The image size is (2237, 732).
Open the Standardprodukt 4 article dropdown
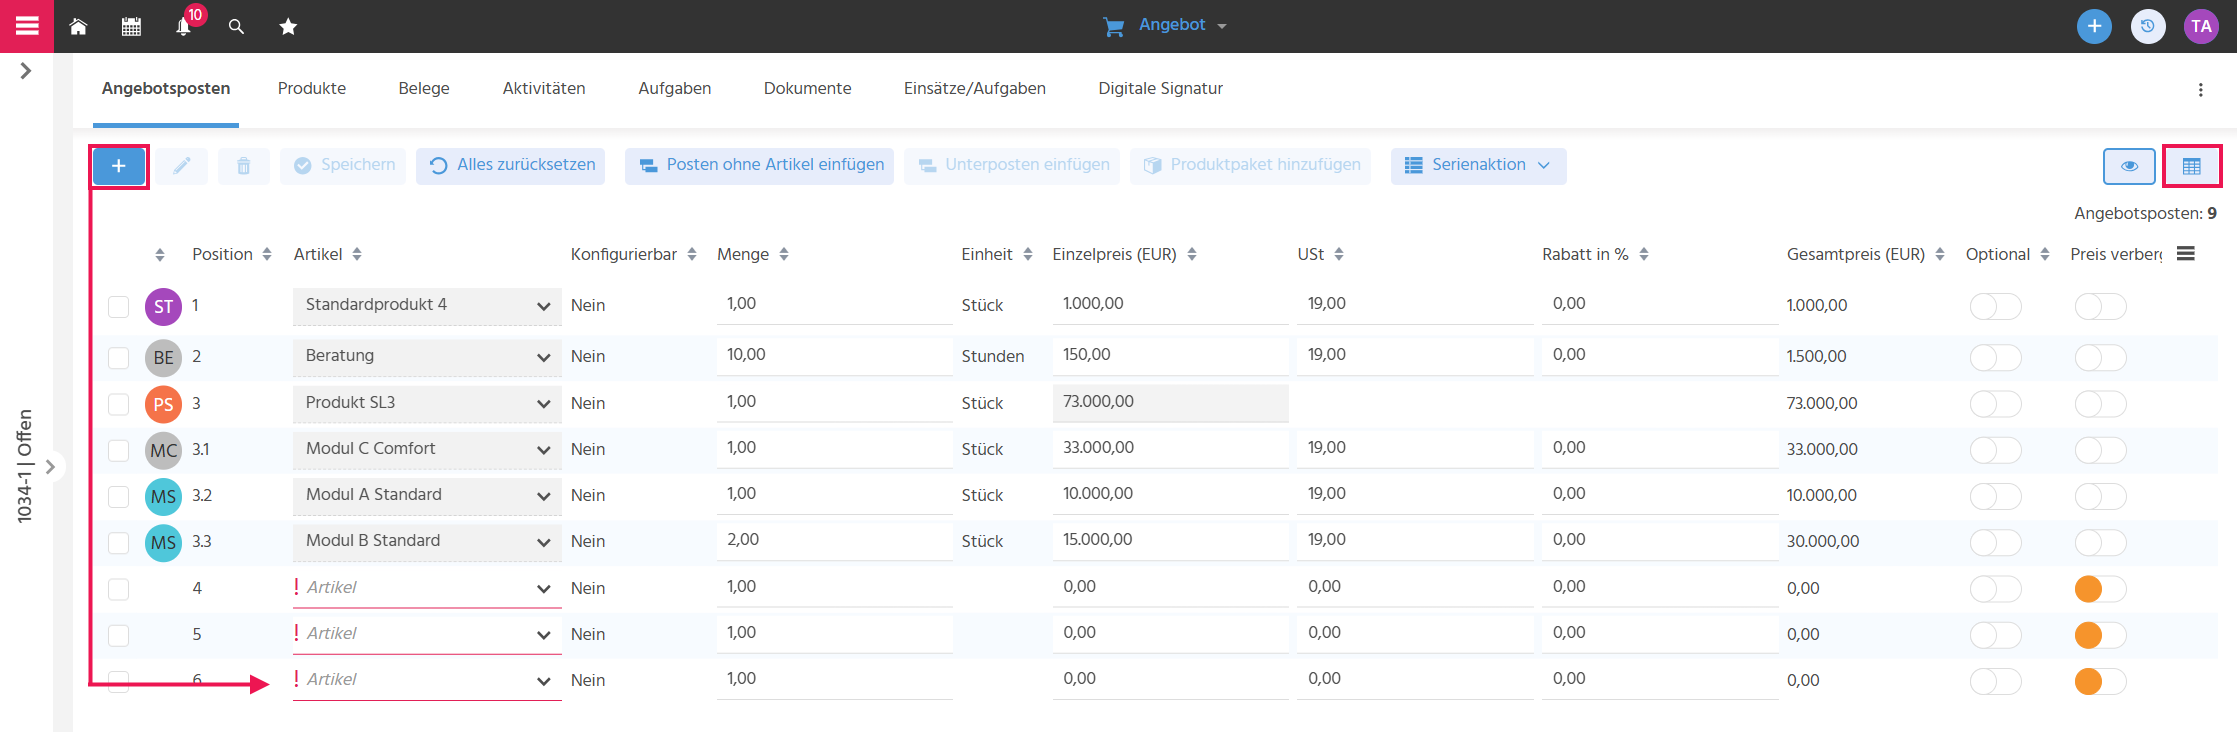pos(427,306)
